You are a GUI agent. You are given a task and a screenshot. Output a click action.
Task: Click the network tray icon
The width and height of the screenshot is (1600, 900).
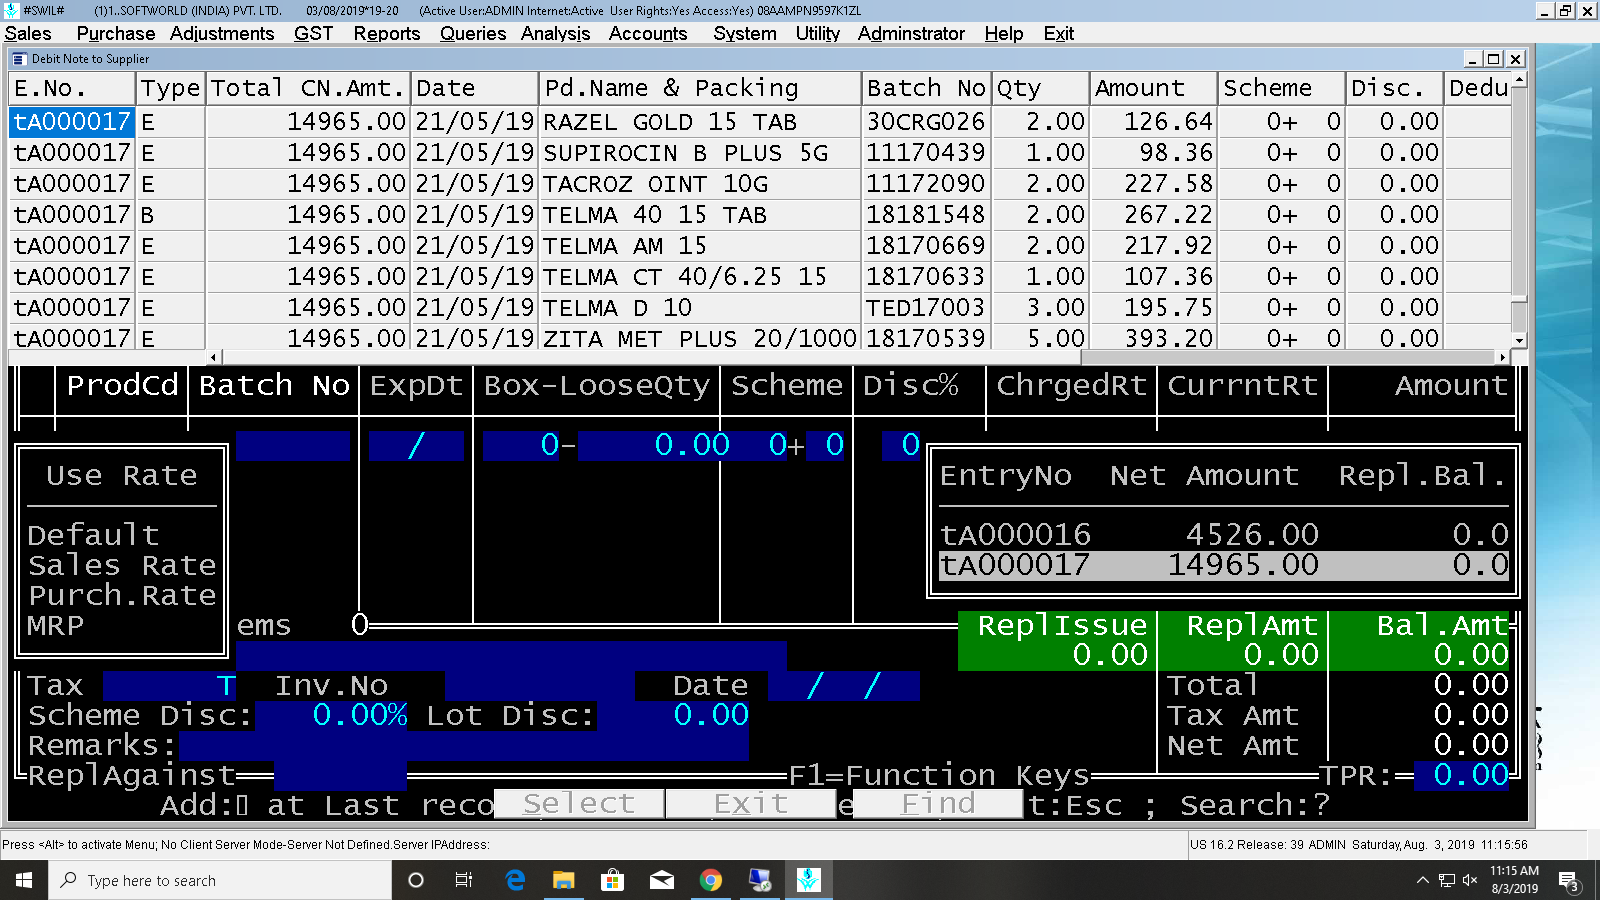pyautogui.click(x=1446, y=880)
